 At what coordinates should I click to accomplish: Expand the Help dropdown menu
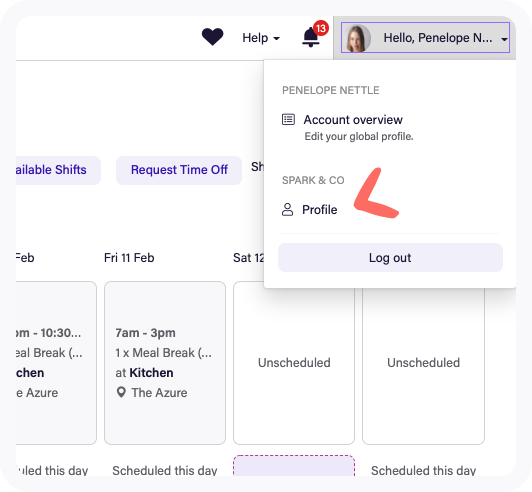pyautogui.click(x=261, y=38)
